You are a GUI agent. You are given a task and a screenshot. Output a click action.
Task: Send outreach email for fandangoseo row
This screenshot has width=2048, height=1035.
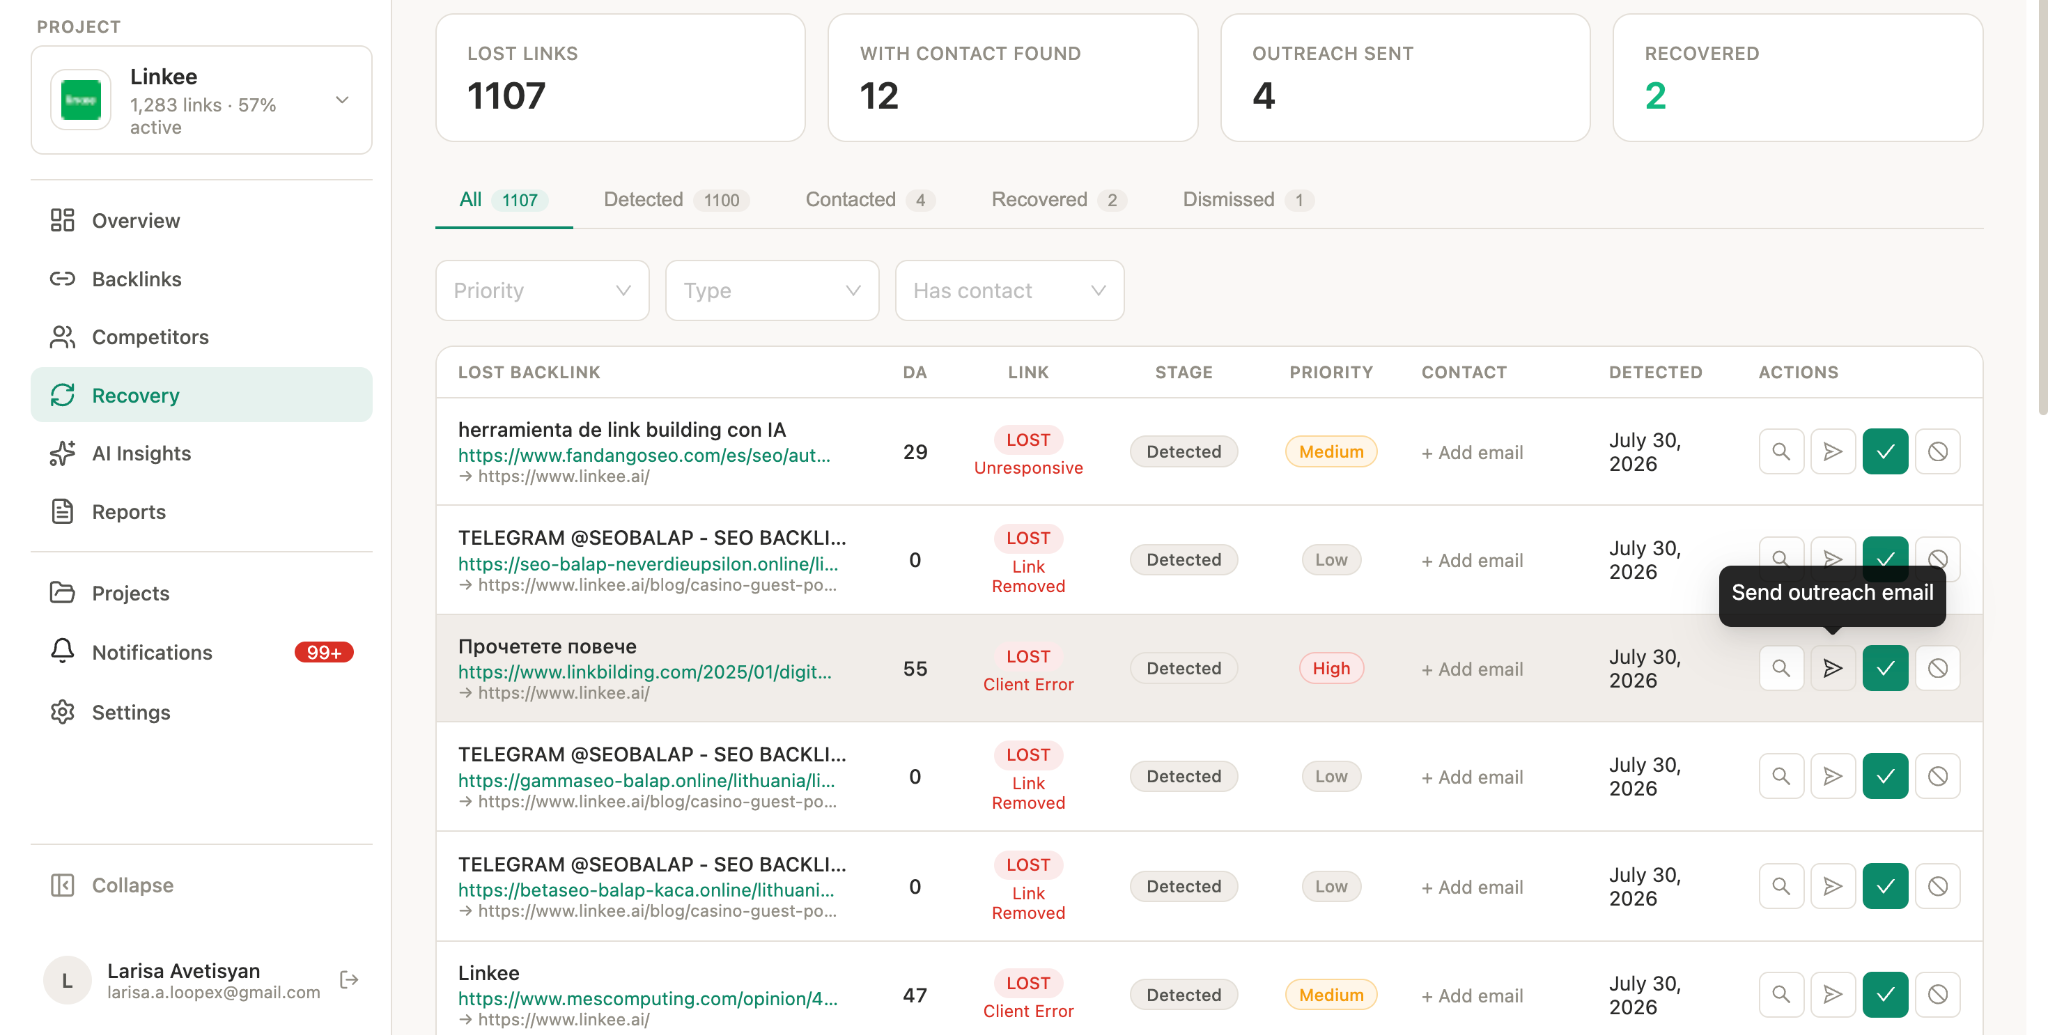1833,452
